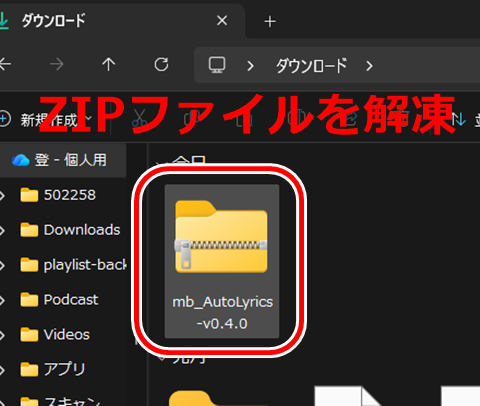Open the 新規作成 menu

tap(46, 120)
